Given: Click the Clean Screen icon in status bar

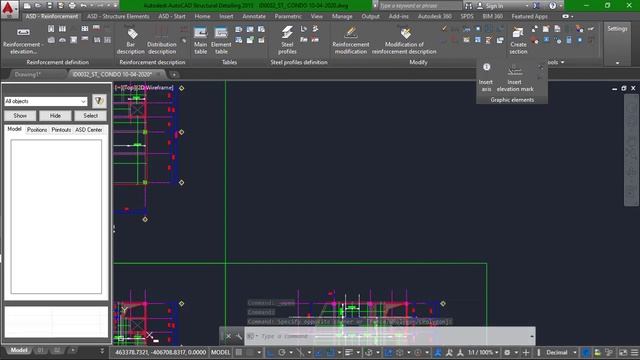Looking at the screenshot, I should click(x=623, y=352).
